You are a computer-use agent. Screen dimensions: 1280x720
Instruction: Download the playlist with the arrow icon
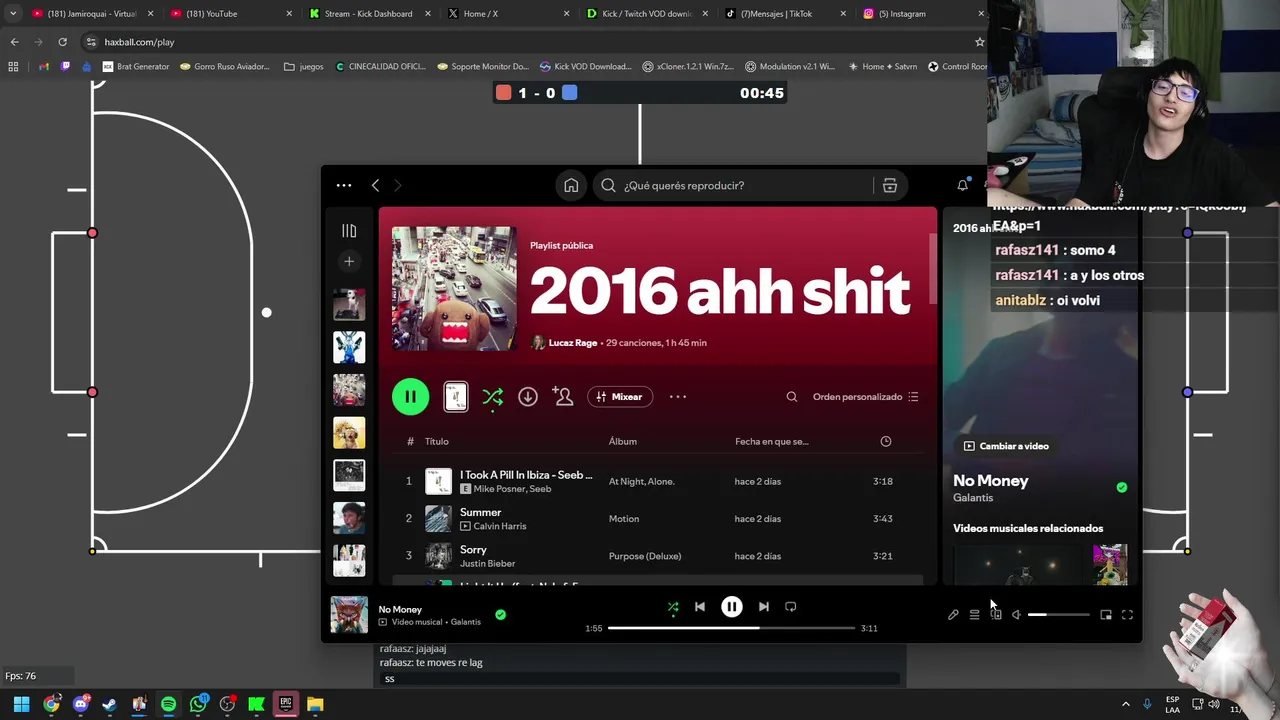click(528, 397)
